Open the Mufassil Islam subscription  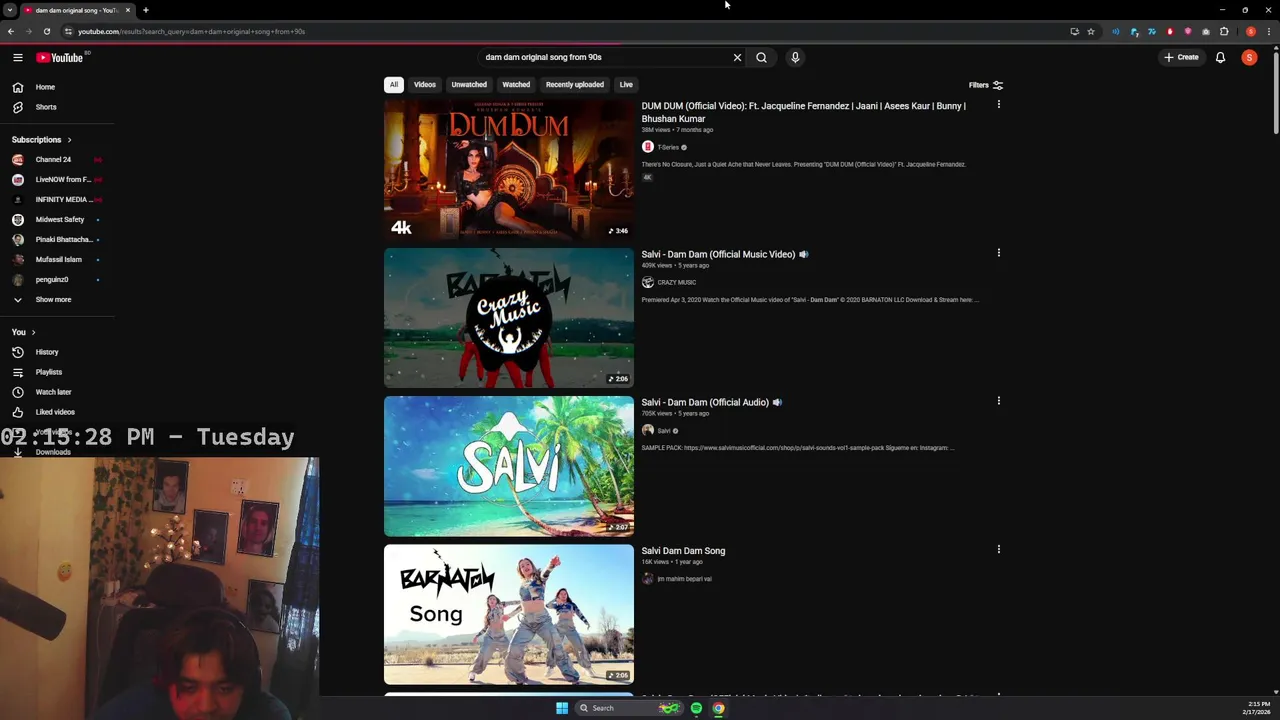pyautogui.click(x=56, y=260)
